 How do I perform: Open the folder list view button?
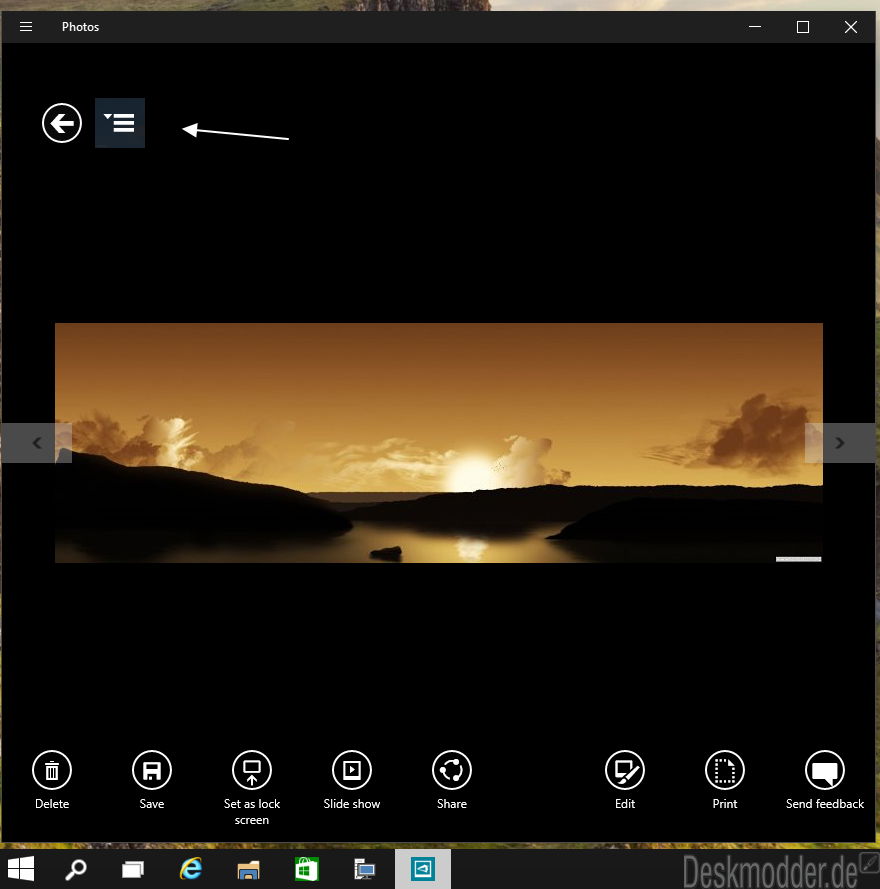(x=120, y=123)
